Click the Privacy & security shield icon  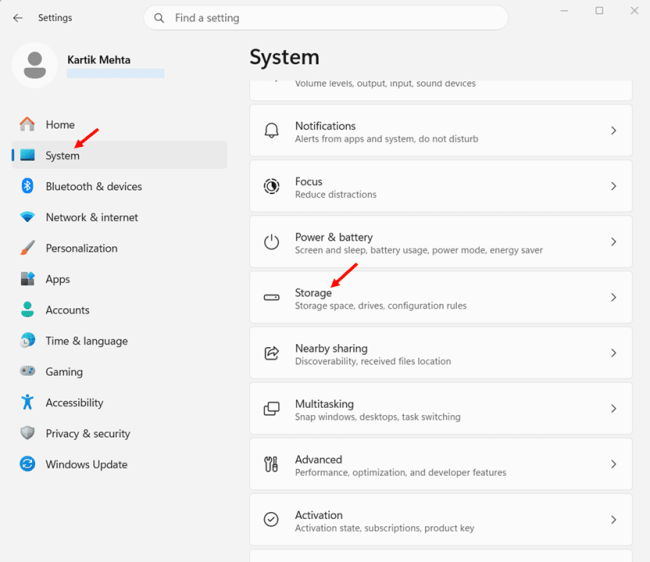tap(27, 433)
